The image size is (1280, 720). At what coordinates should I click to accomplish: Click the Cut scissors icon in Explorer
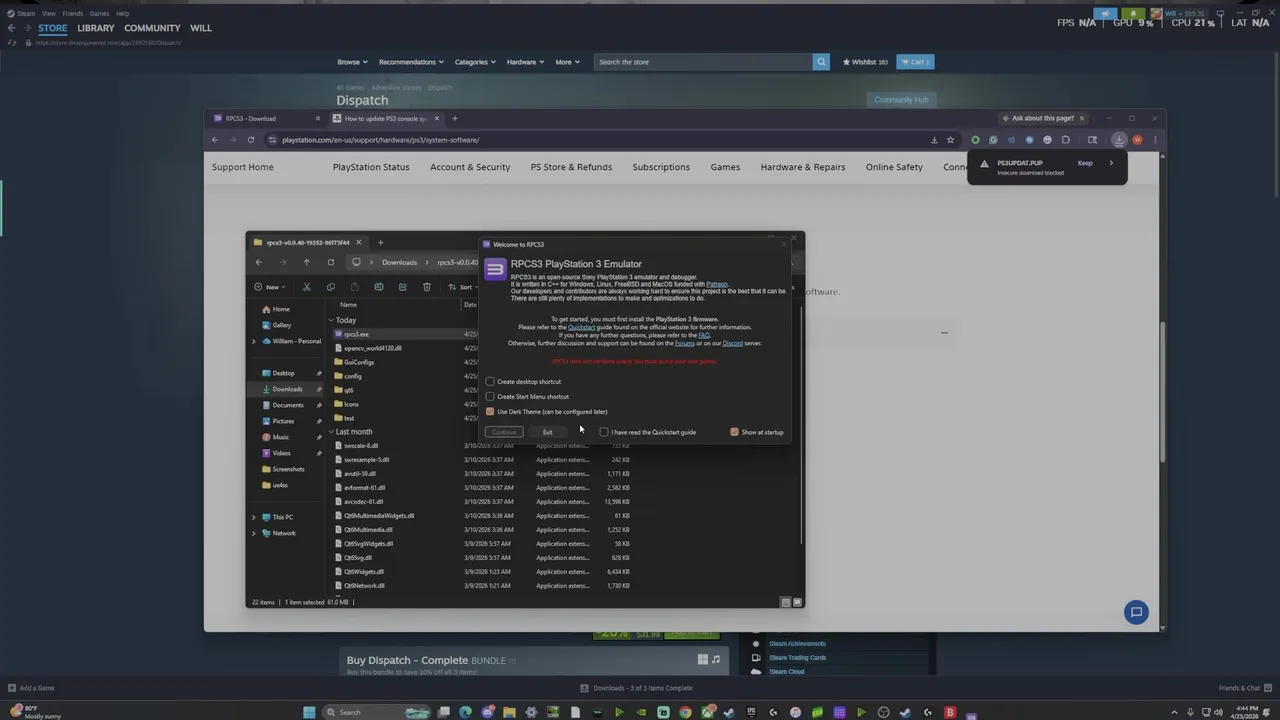[x=307, y=287]
